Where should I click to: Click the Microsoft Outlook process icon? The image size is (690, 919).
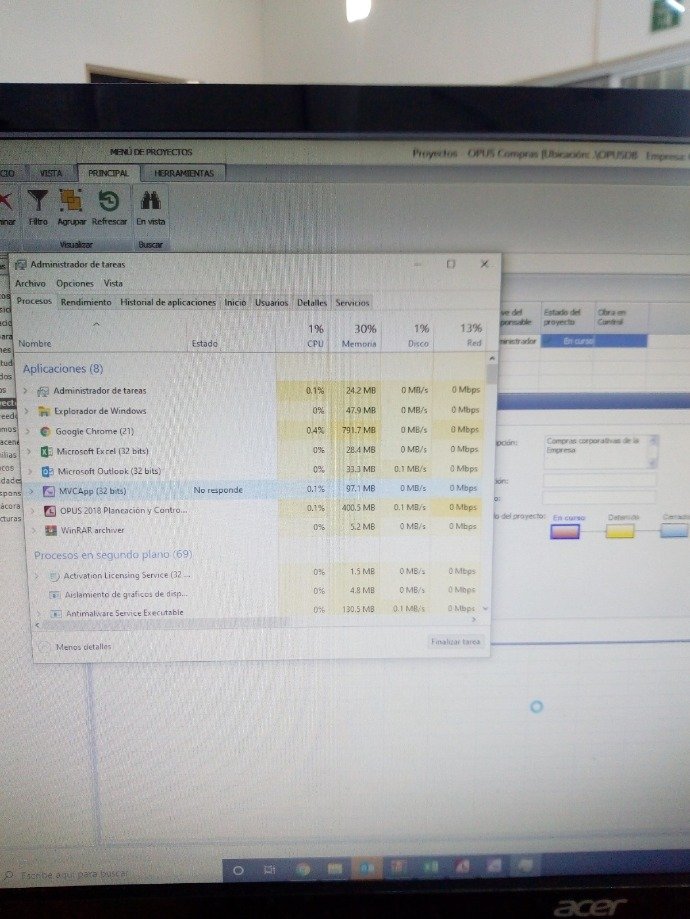pyautogui.click(x=45, y=470)
